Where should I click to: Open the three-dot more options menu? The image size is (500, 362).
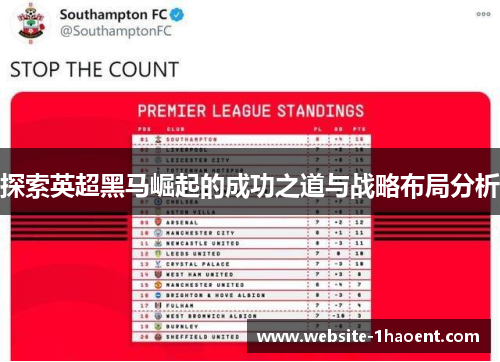click(x=483, y=14)
